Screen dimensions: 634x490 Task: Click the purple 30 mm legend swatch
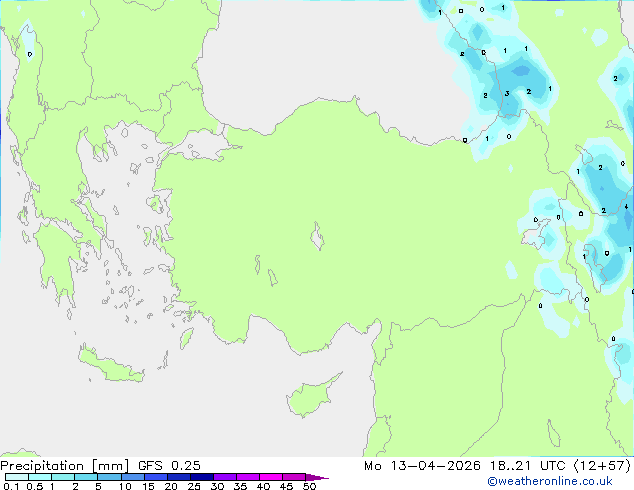pos(225,478)
